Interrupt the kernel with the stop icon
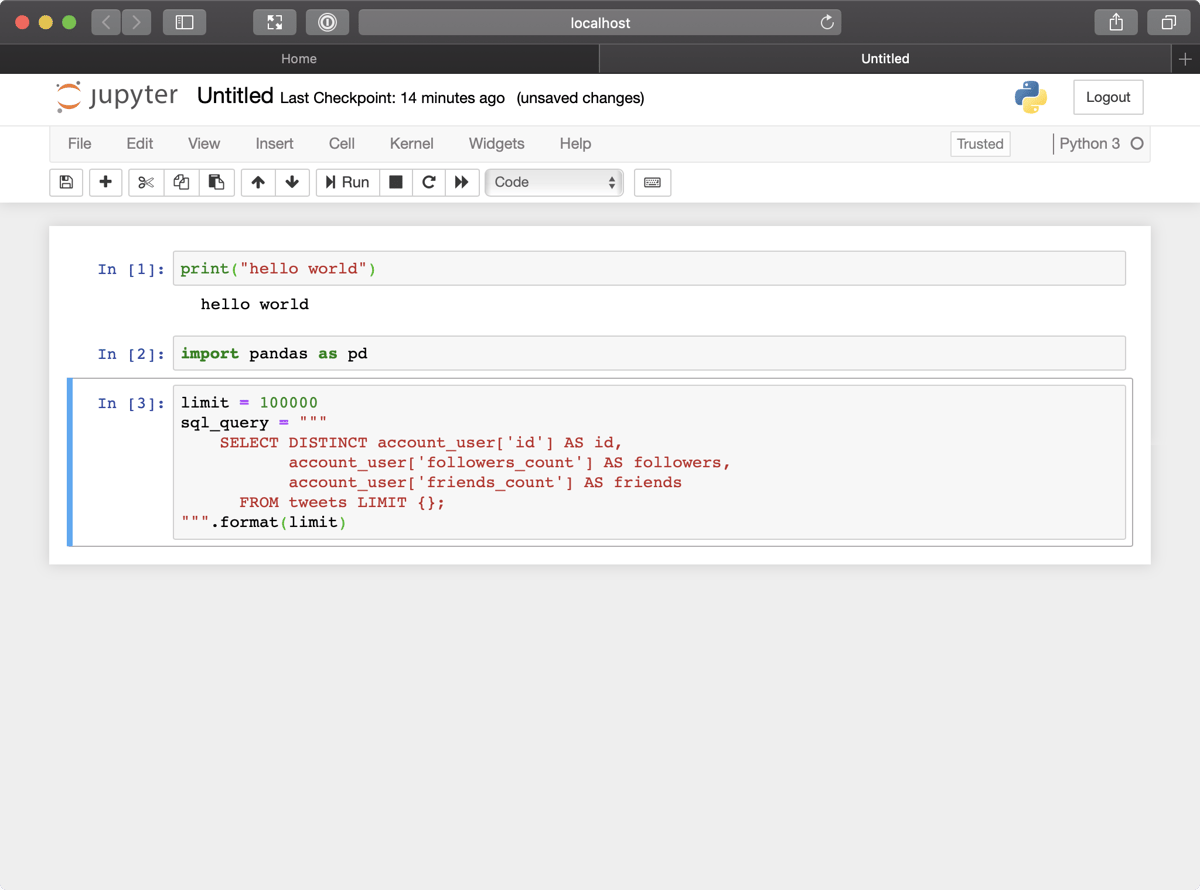This screenshot has height=890, width=1200. click(x=394, y=182)
